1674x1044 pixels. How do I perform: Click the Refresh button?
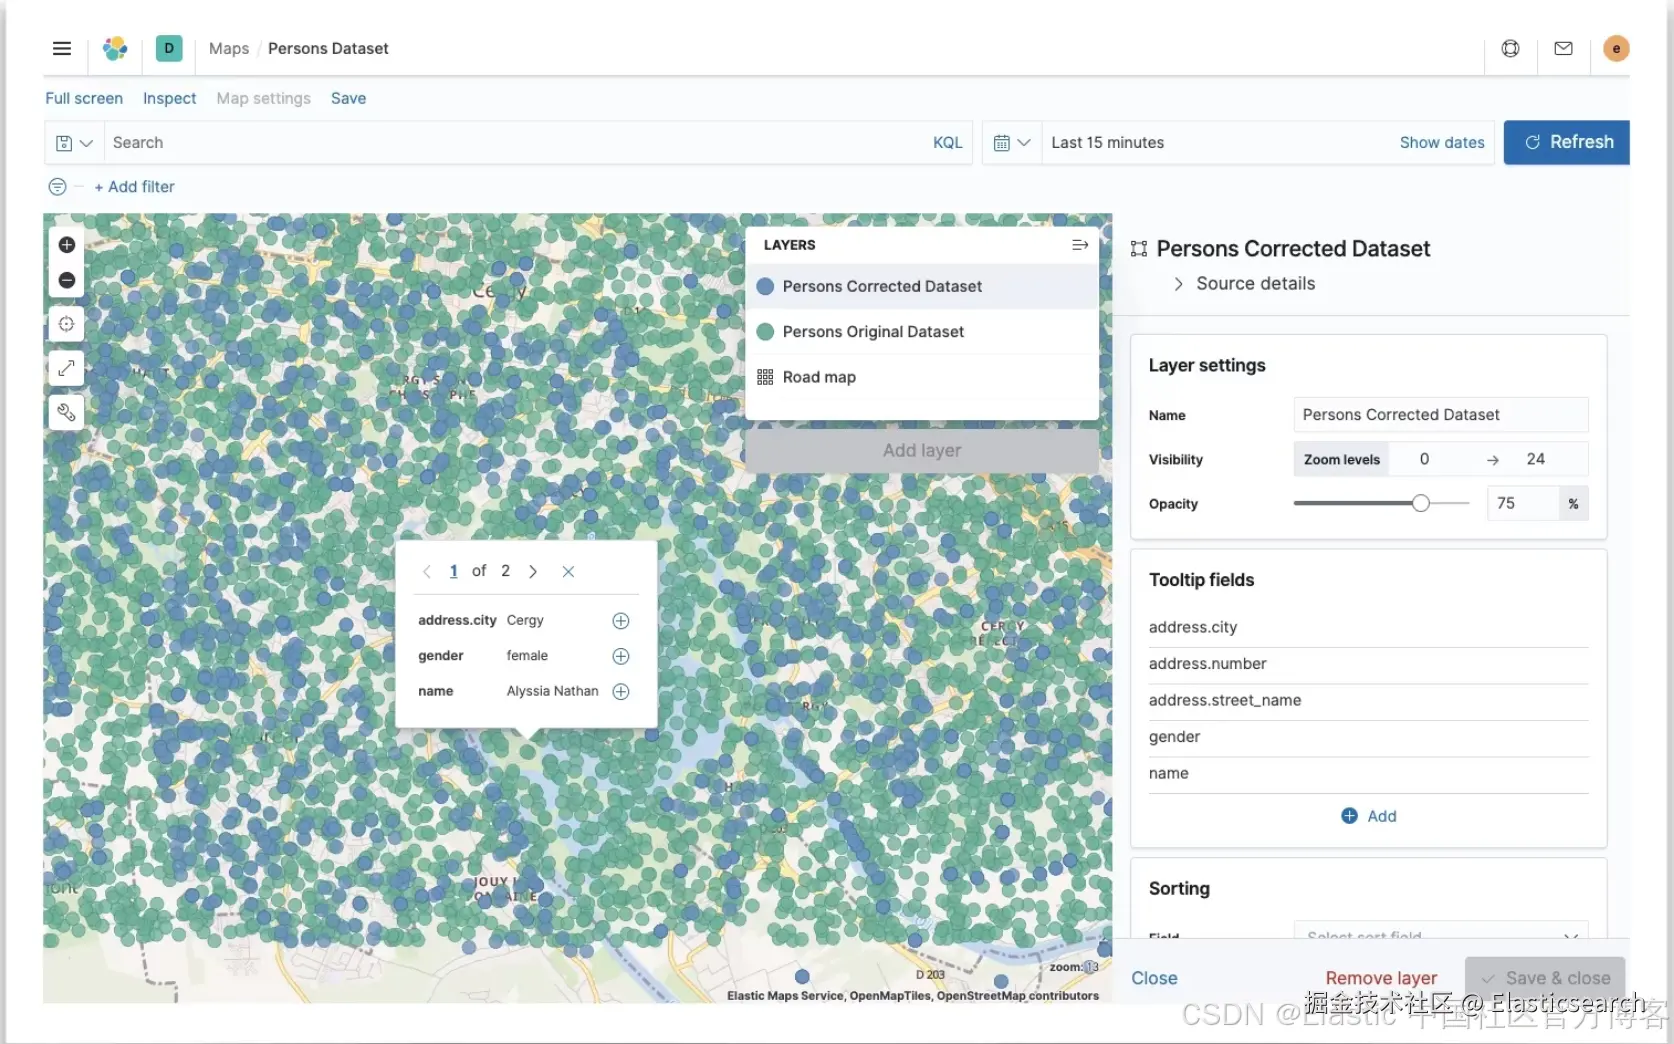pos(1566,142)
